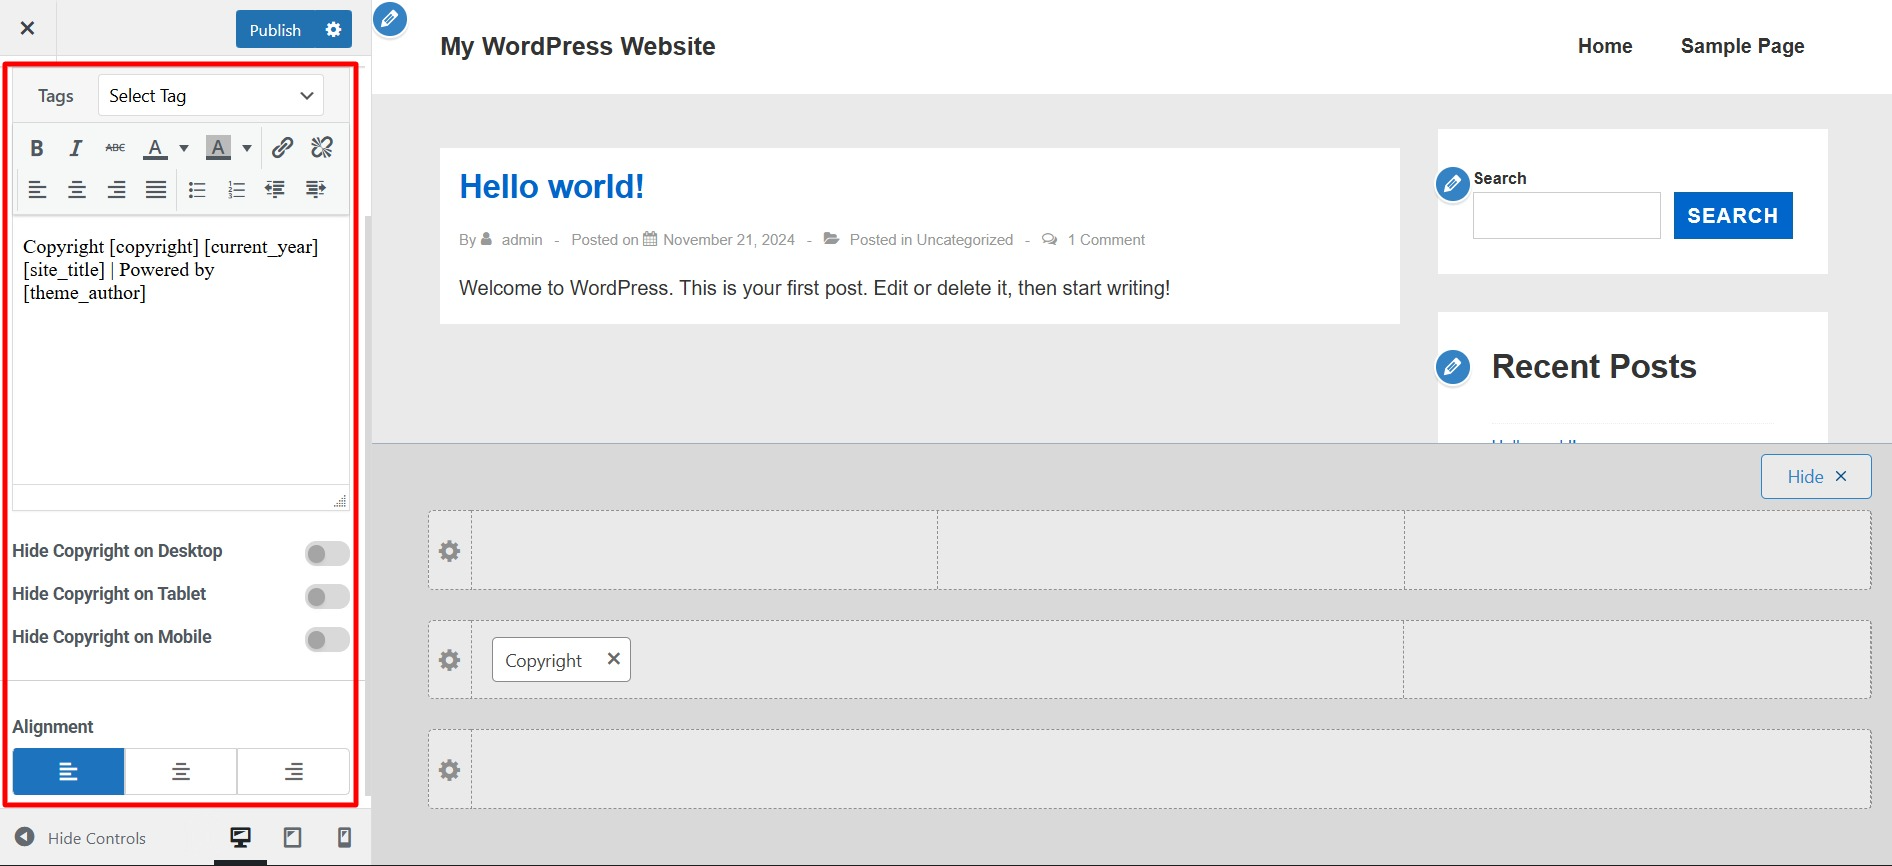
Task: Click the blue SEARCH button
Action: click(1733, 216)
